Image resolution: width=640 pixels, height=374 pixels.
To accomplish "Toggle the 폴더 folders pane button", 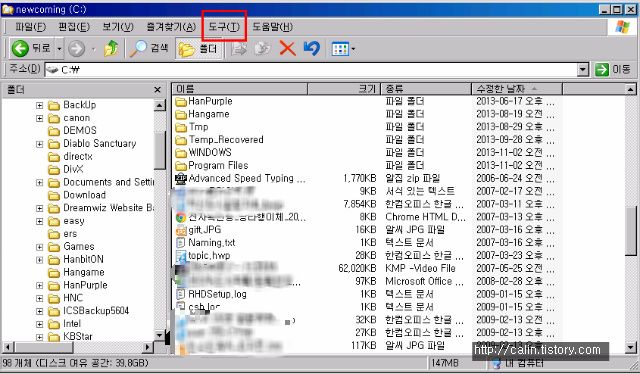I will (198, 49).
